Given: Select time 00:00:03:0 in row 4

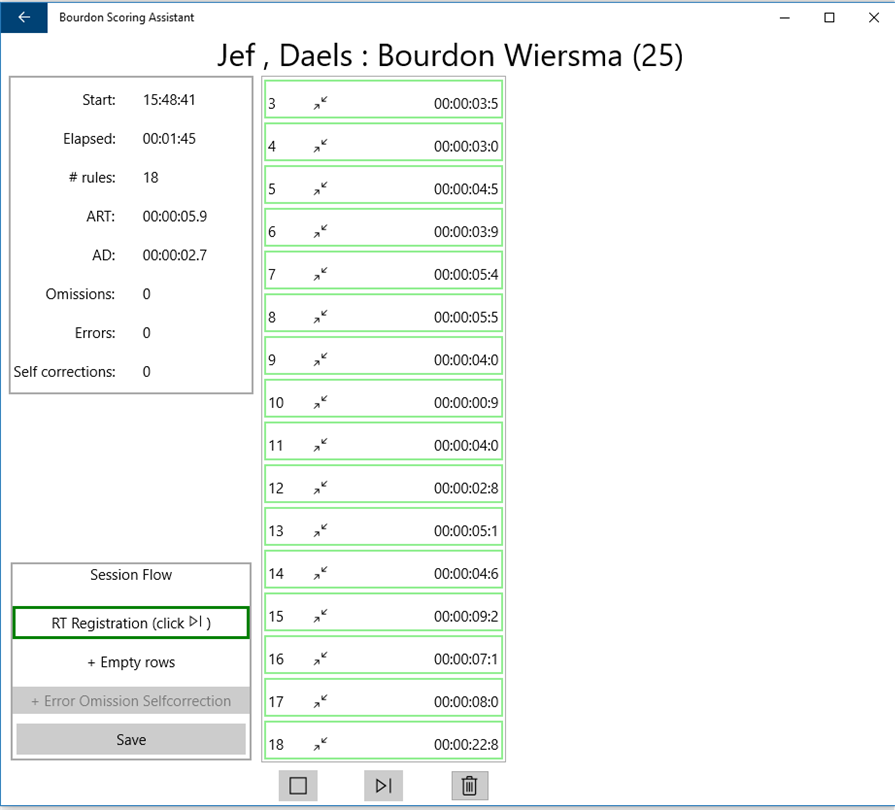Looking at the screenshot, I should 466,146.
